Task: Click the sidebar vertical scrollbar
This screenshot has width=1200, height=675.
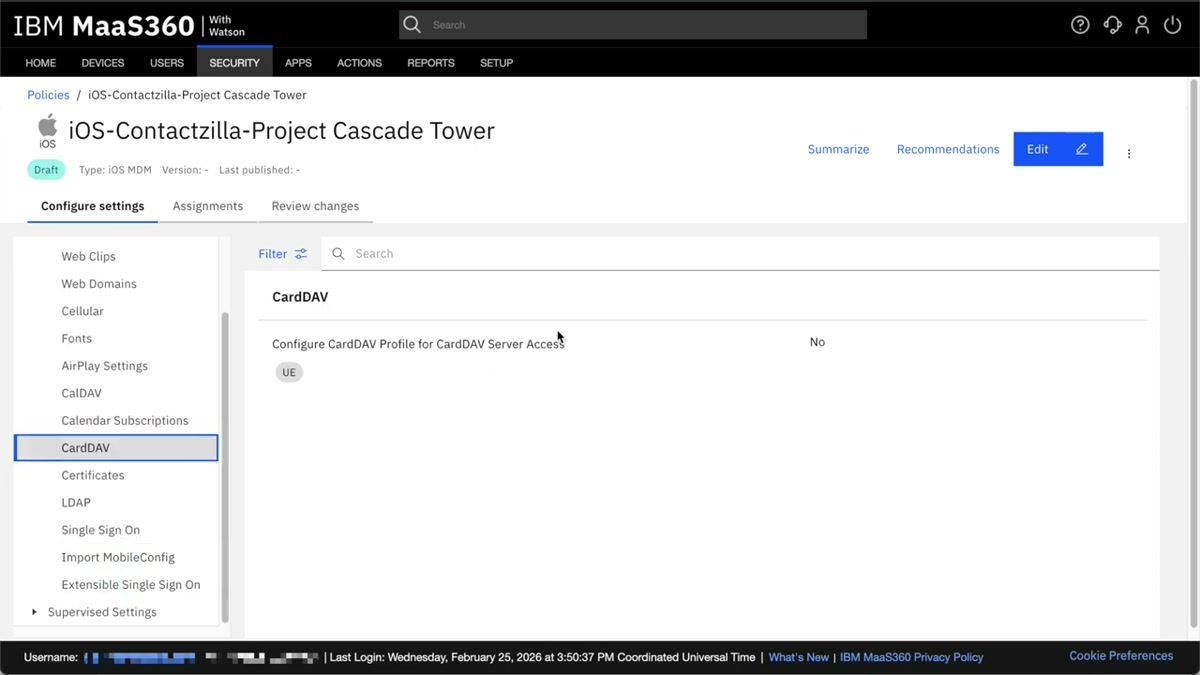Action: [x=225, y=466]
